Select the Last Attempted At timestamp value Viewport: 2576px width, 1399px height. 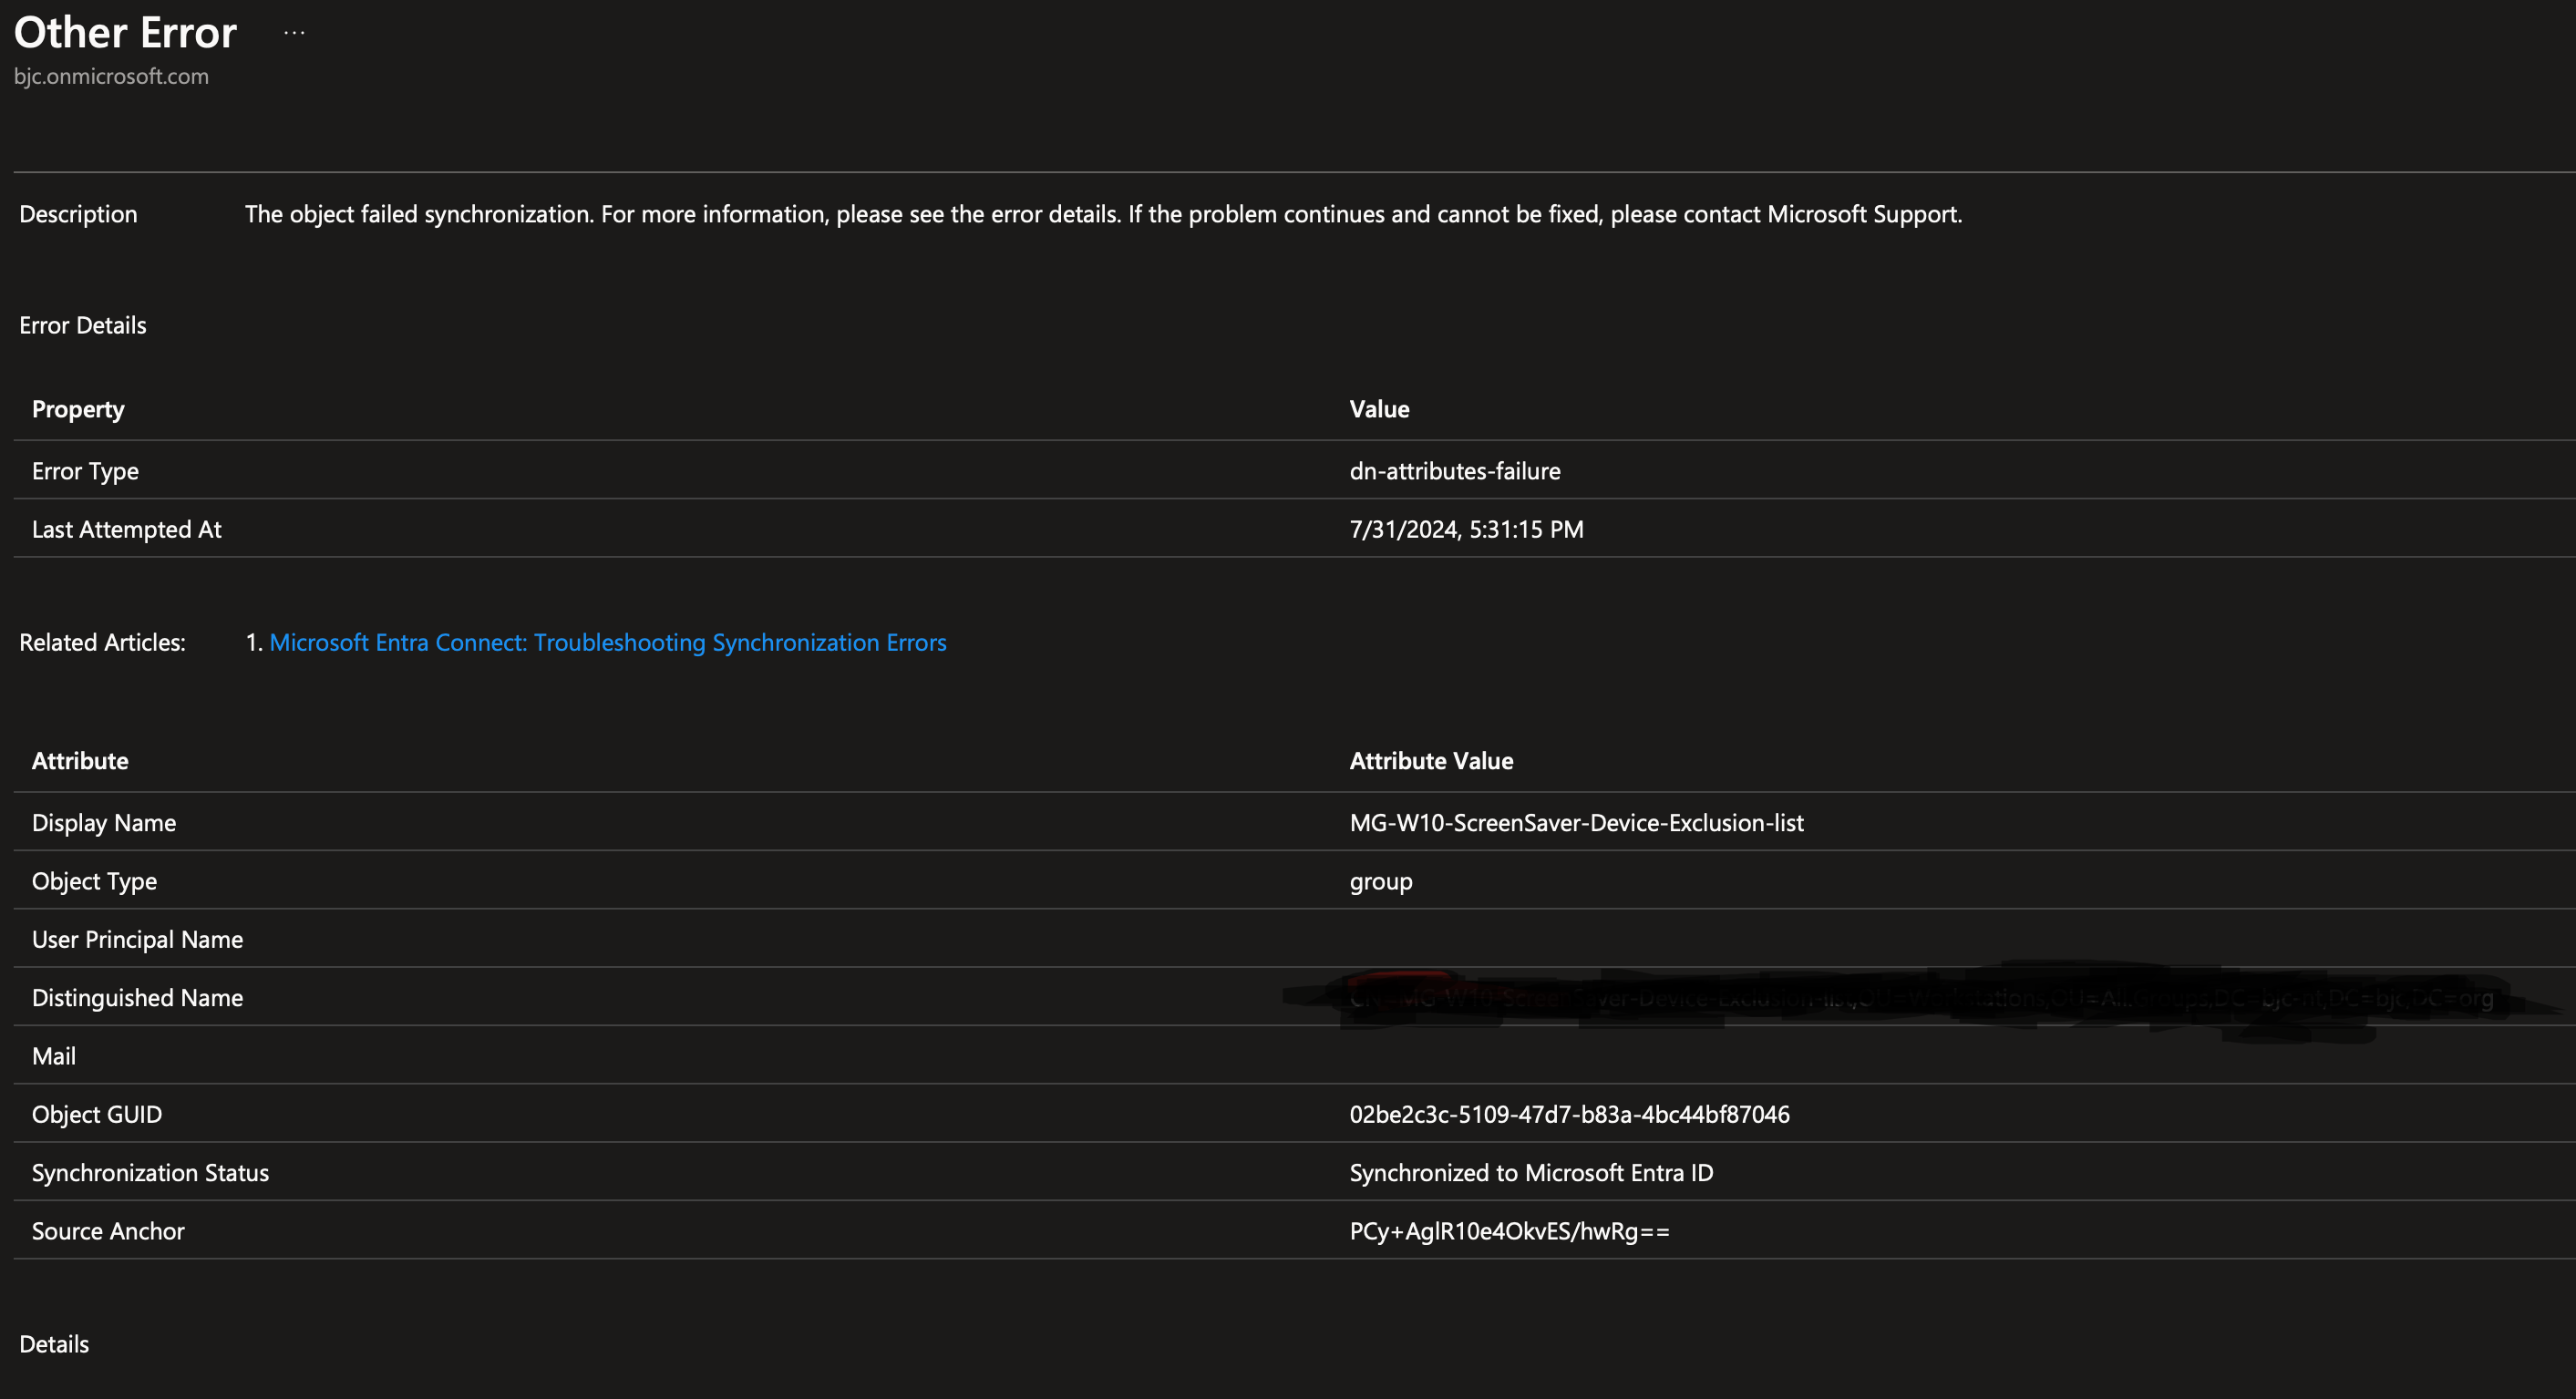click(x=1467, y=529)
